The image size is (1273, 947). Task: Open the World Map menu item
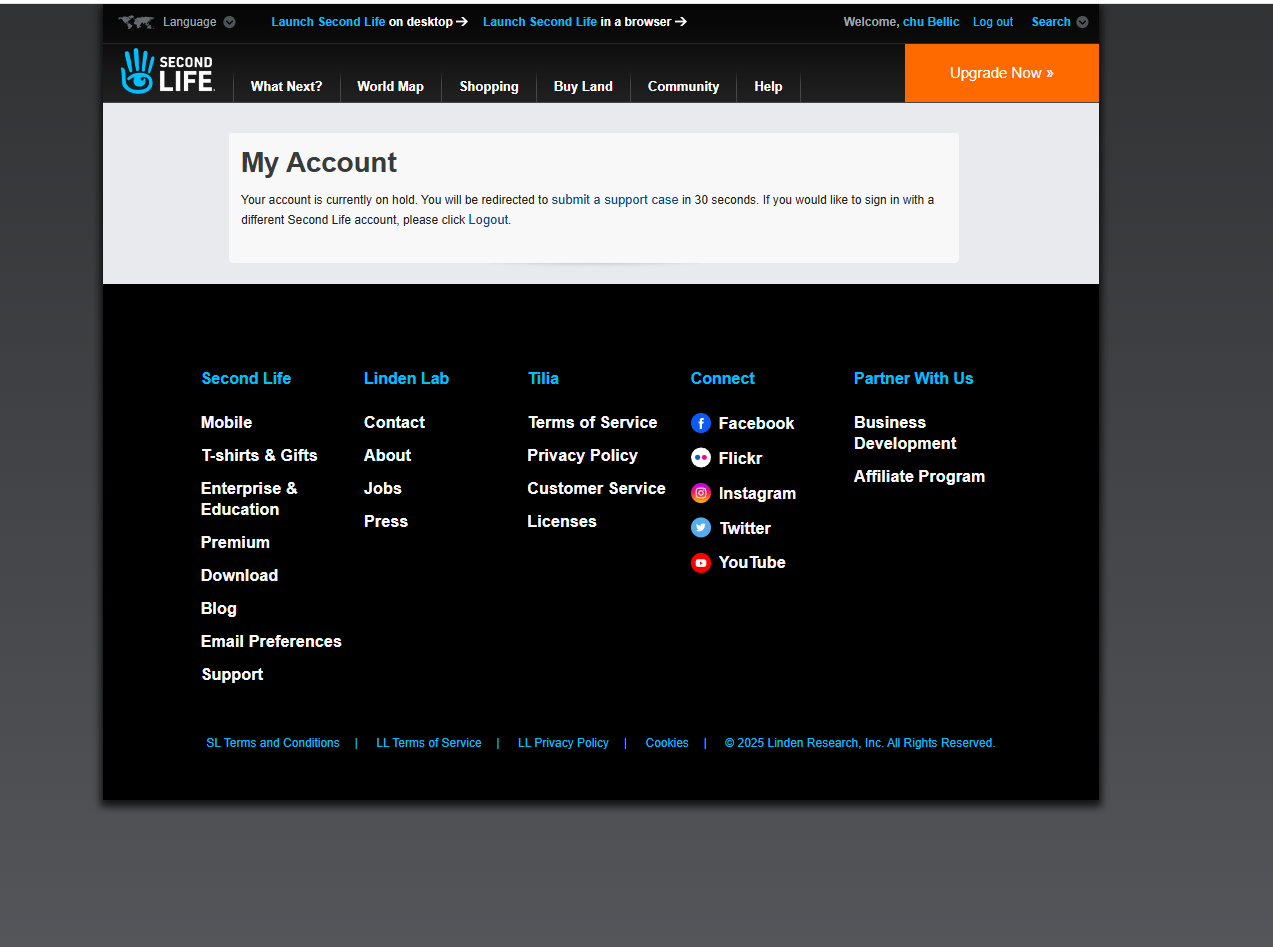pos(390,87)
